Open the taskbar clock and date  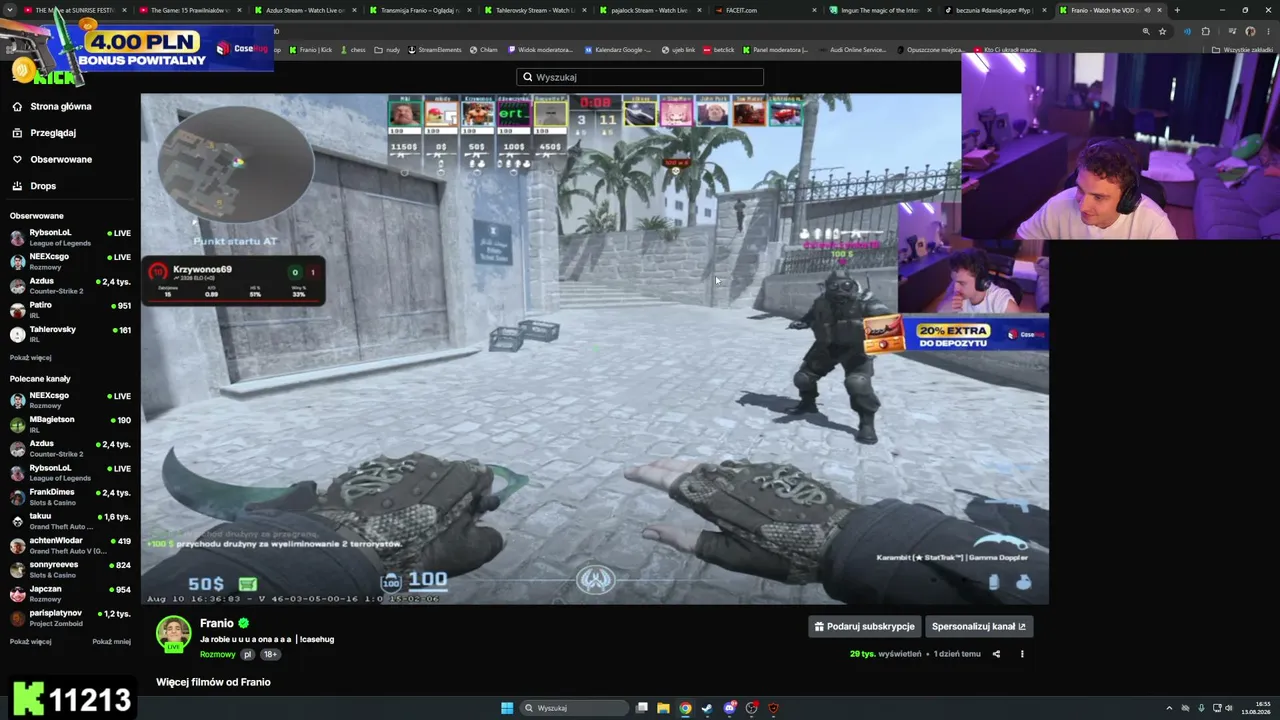pos(1256,708)
